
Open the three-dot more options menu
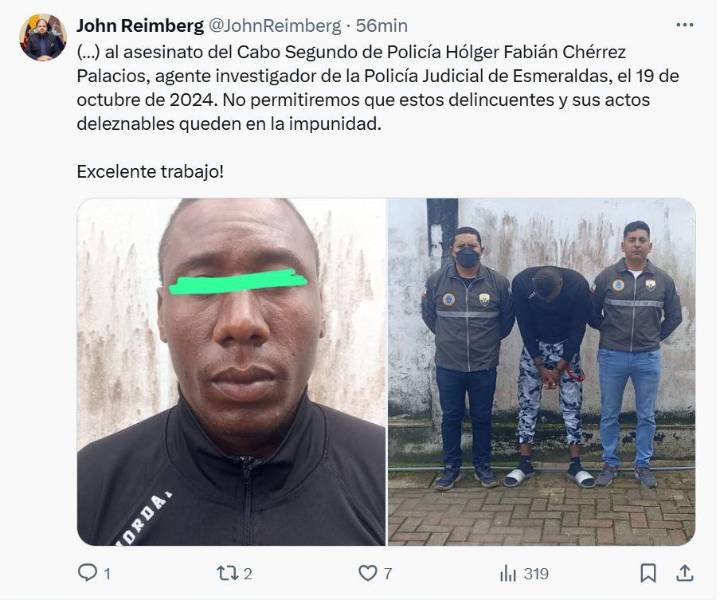(685, 25)
